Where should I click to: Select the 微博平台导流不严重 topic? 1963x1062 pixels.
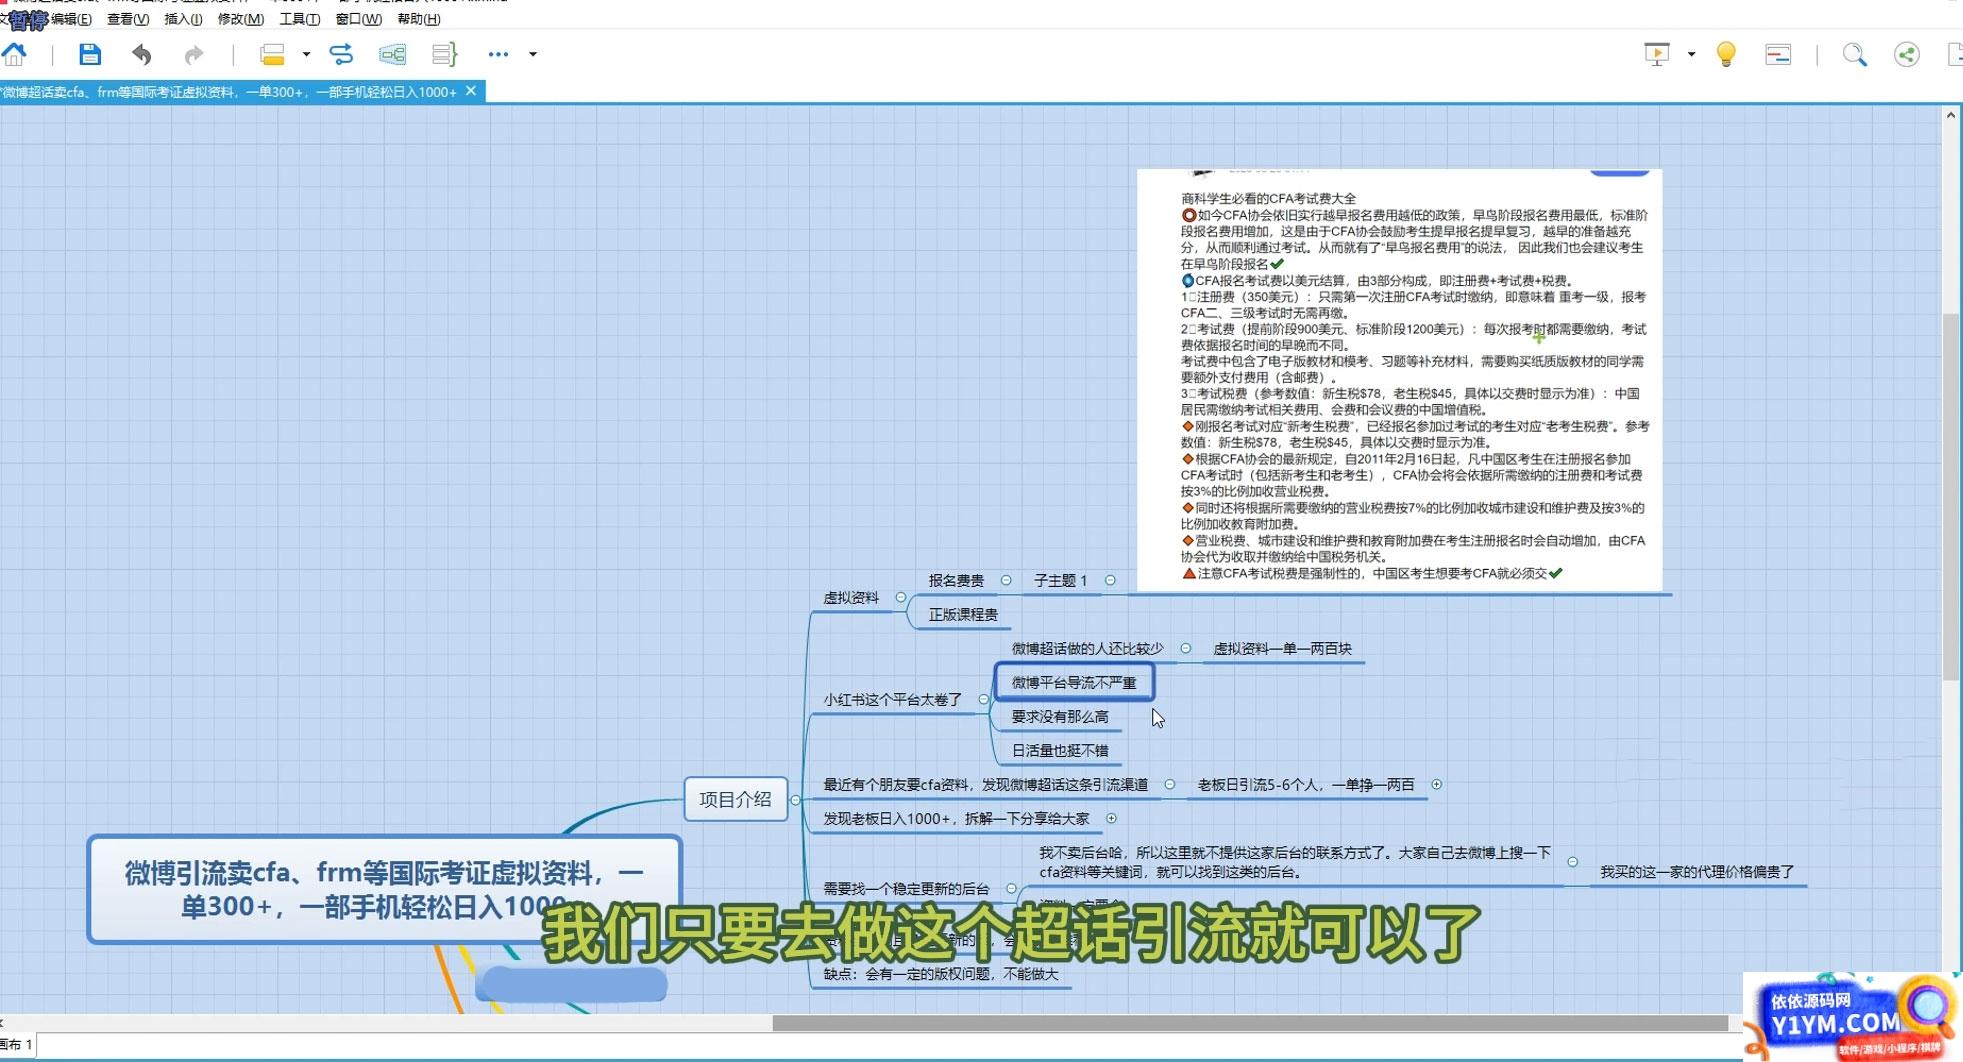pyautogui.click(x=1074, y=683)
